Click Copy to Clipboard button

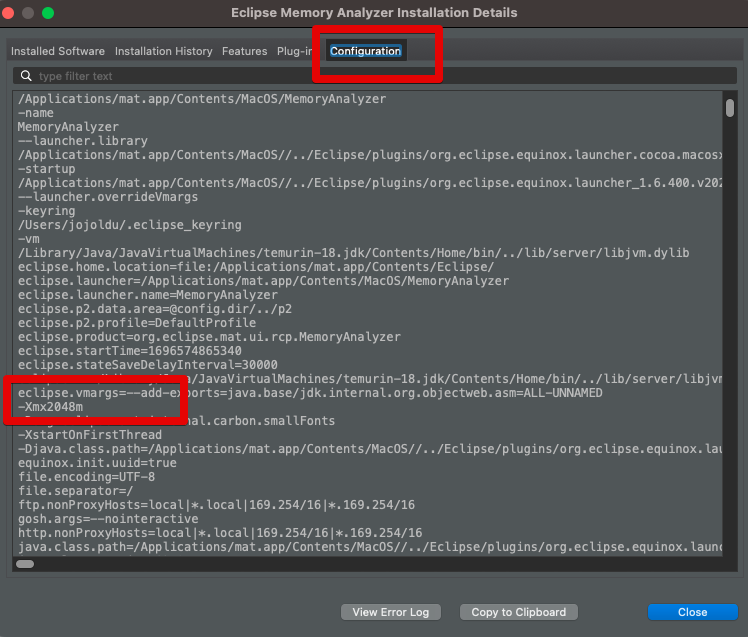tap(519, 612)
